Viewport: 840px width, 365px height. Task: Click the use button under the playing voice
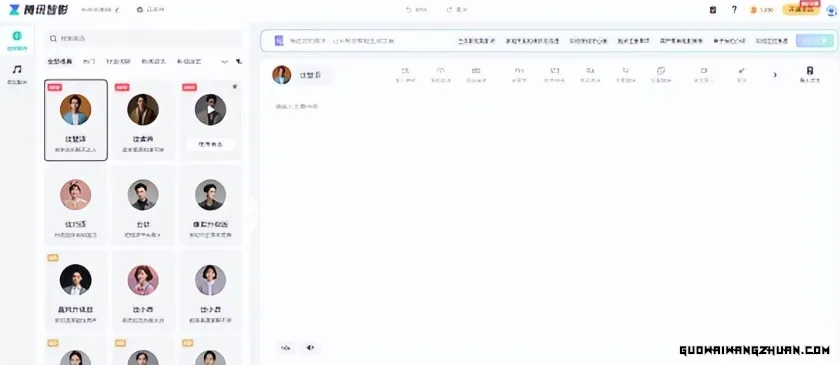point(211,144)
